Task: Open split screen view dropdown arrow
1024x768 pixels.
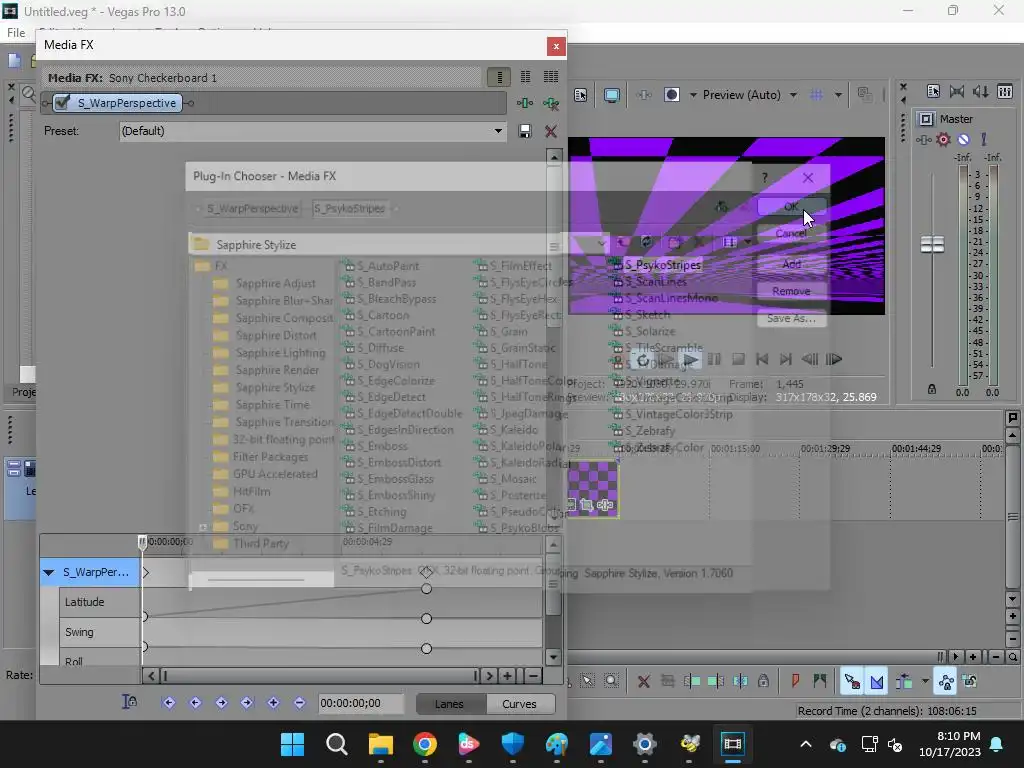Action: click(693, 95)
